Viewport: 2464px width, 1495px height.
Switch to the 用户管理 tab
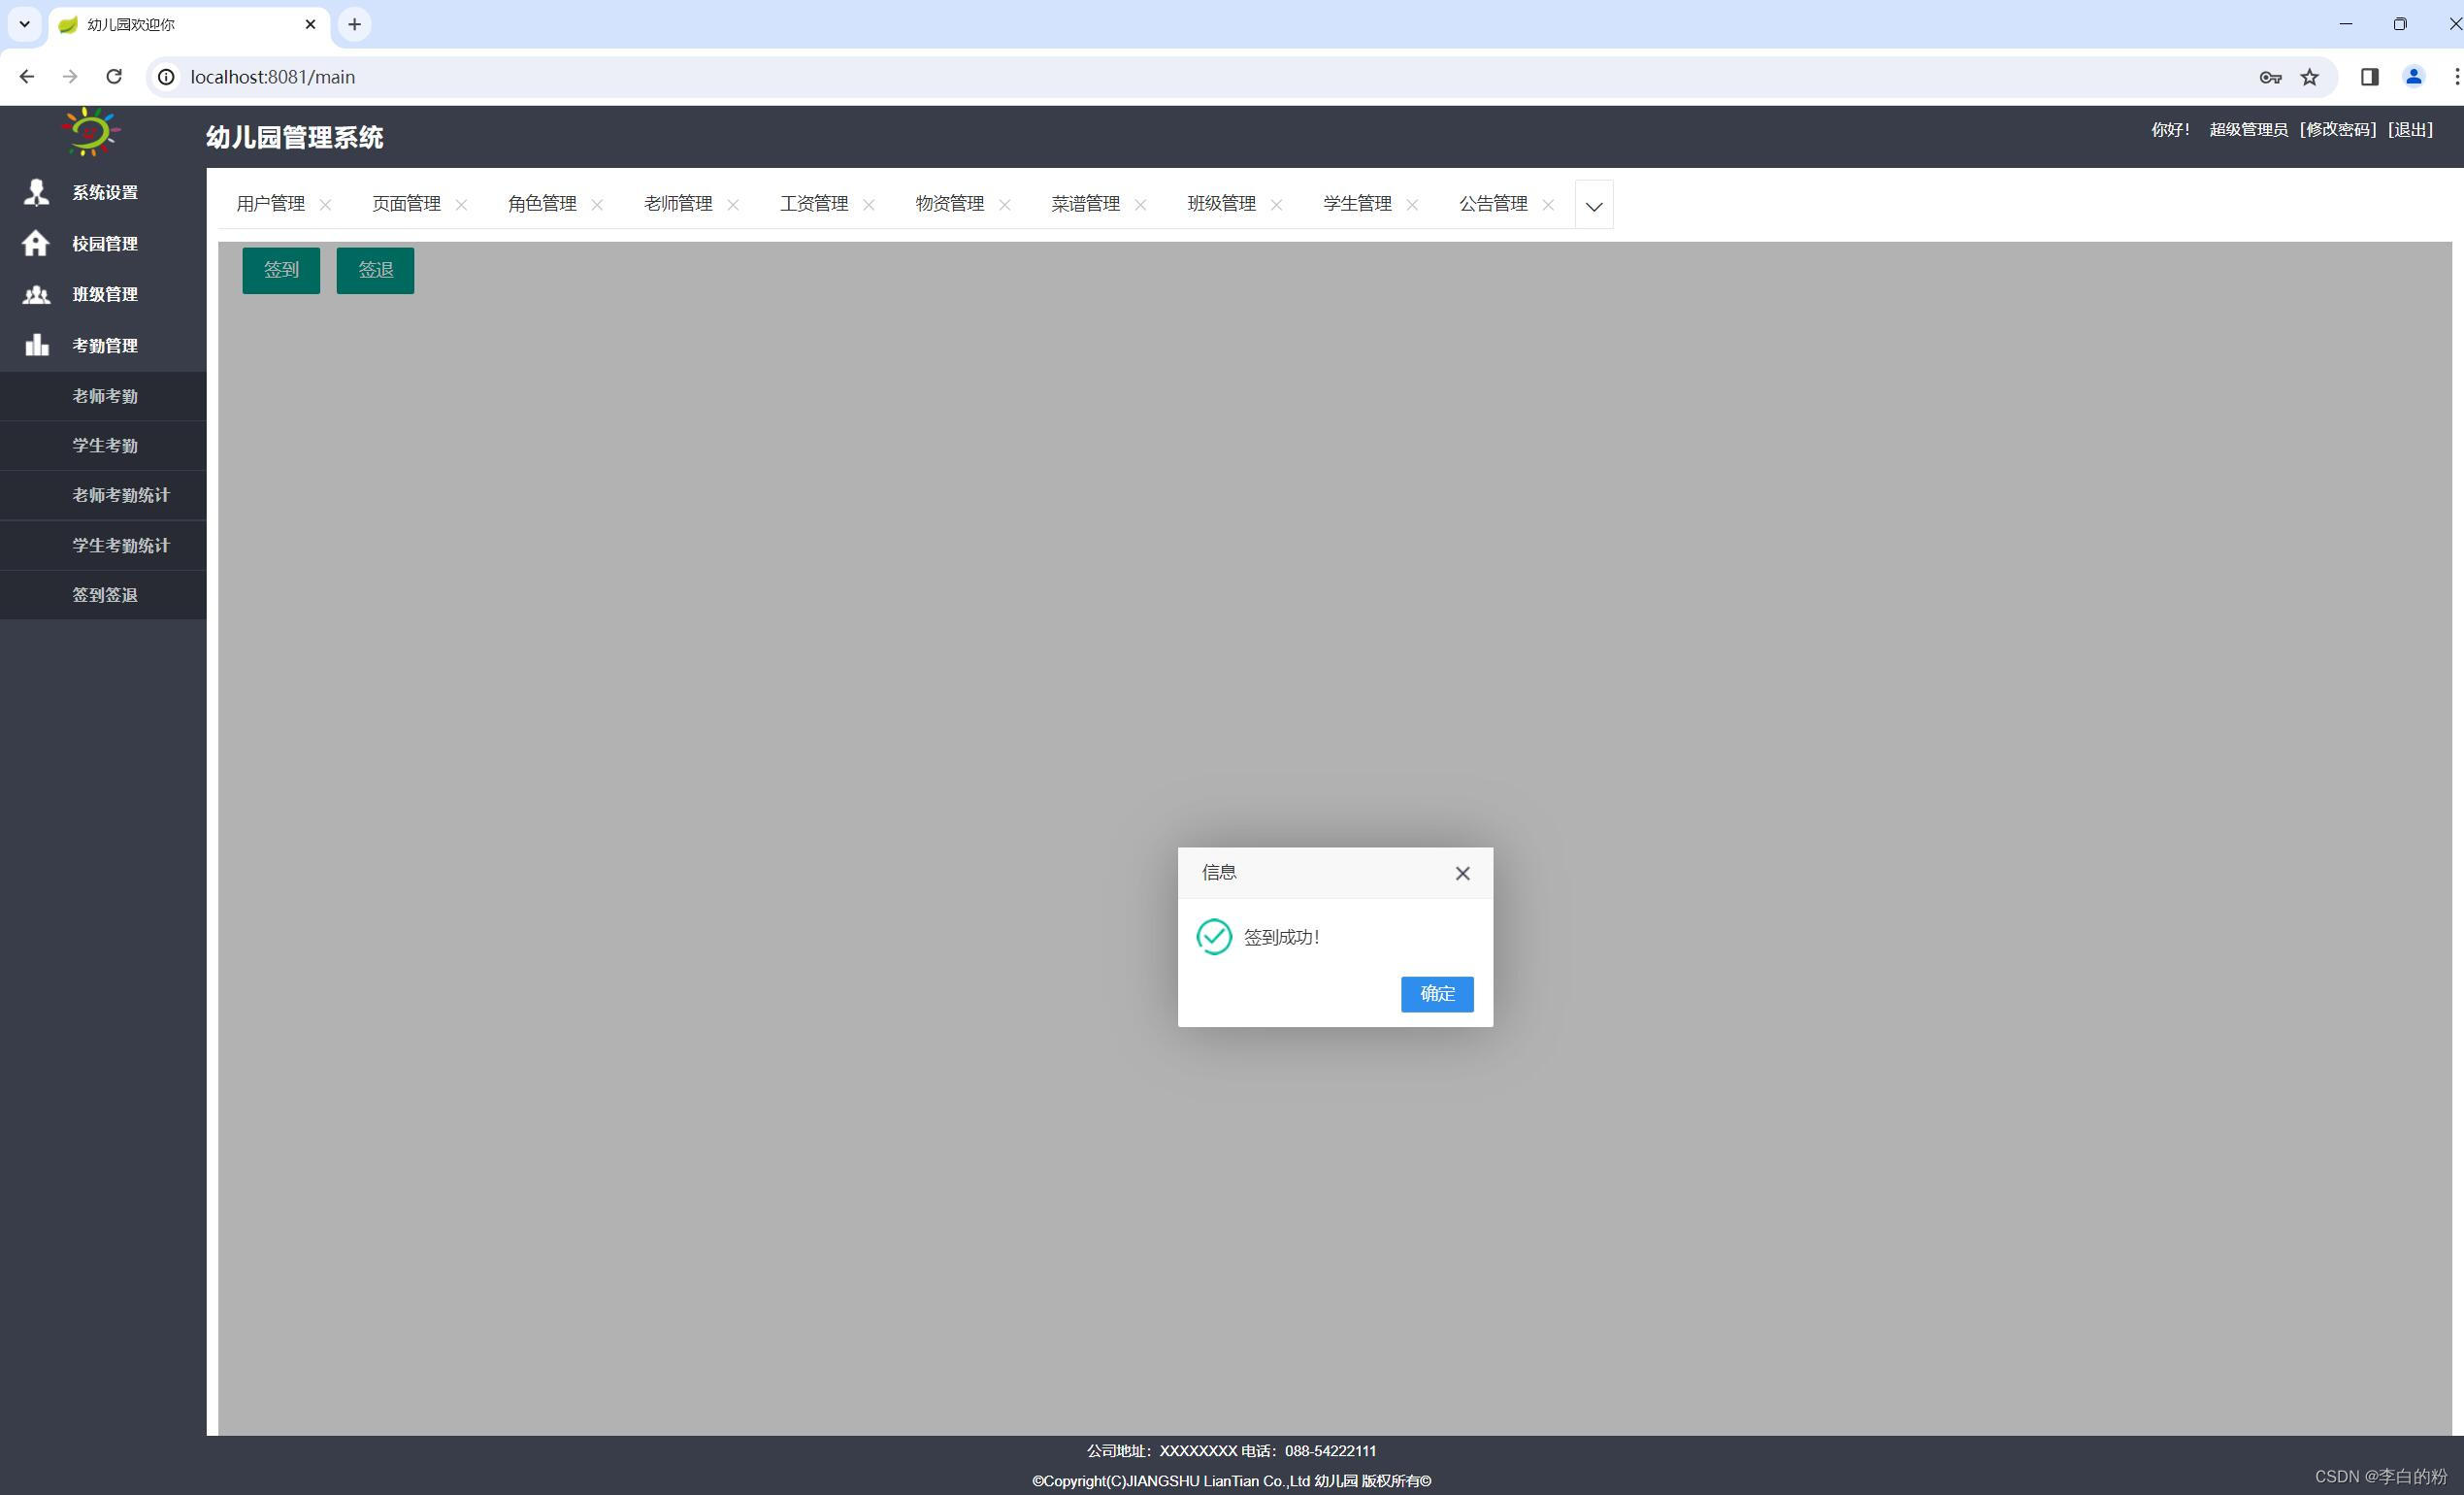click(271, 204)
